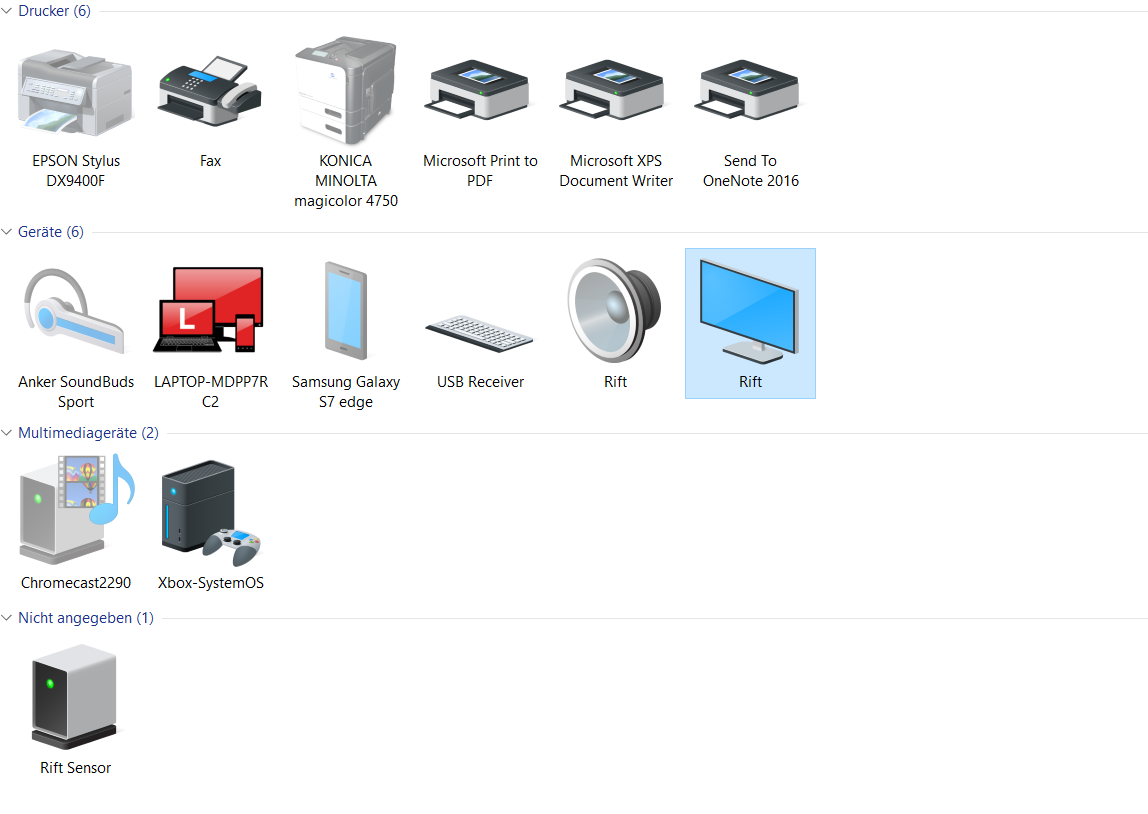
Task: Choose the Microsoft XPS Document Writer icon
Action: click(612, 90)
